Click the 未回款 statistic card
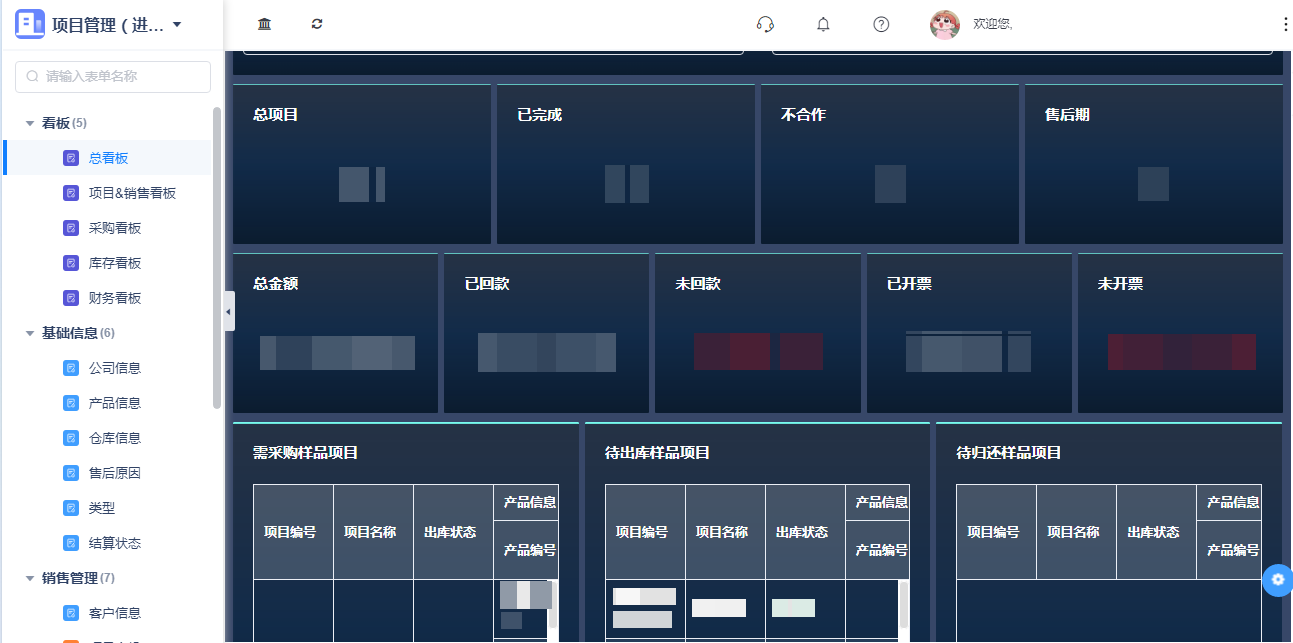This screenshot has height=643, width=1293. point(758,333)
